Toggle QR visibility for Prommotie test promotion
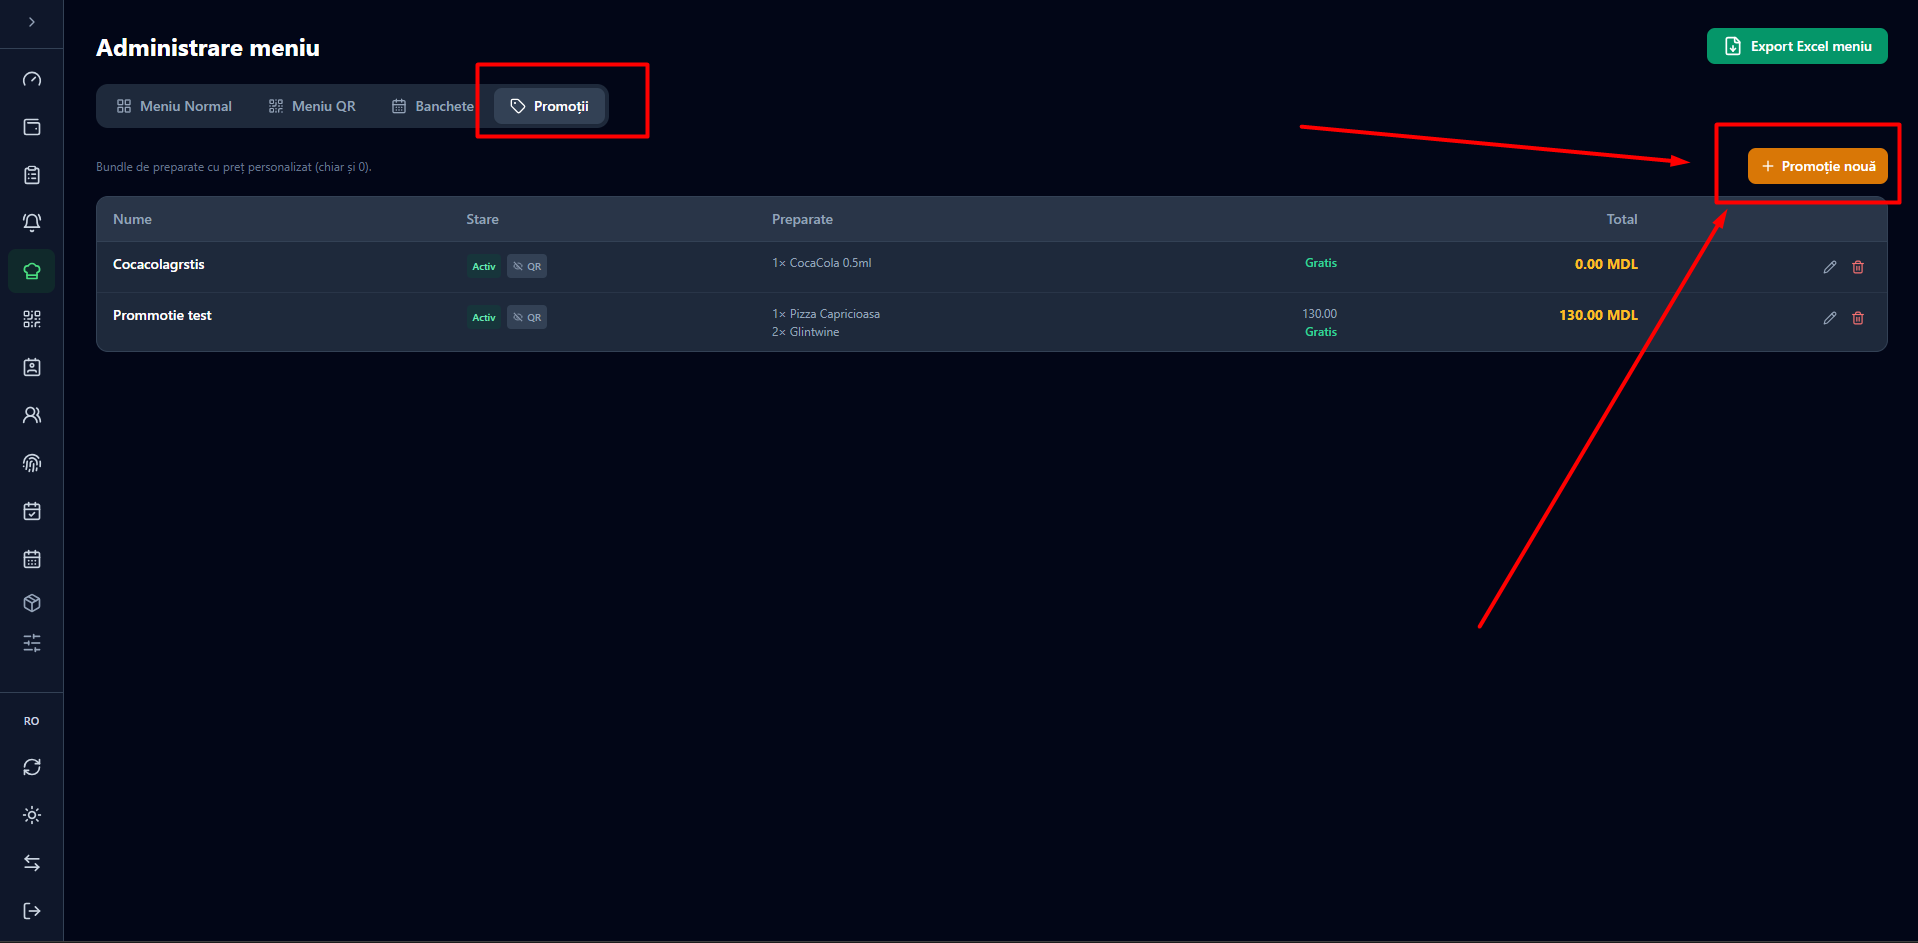1918x943 pixels. point(527,317)
